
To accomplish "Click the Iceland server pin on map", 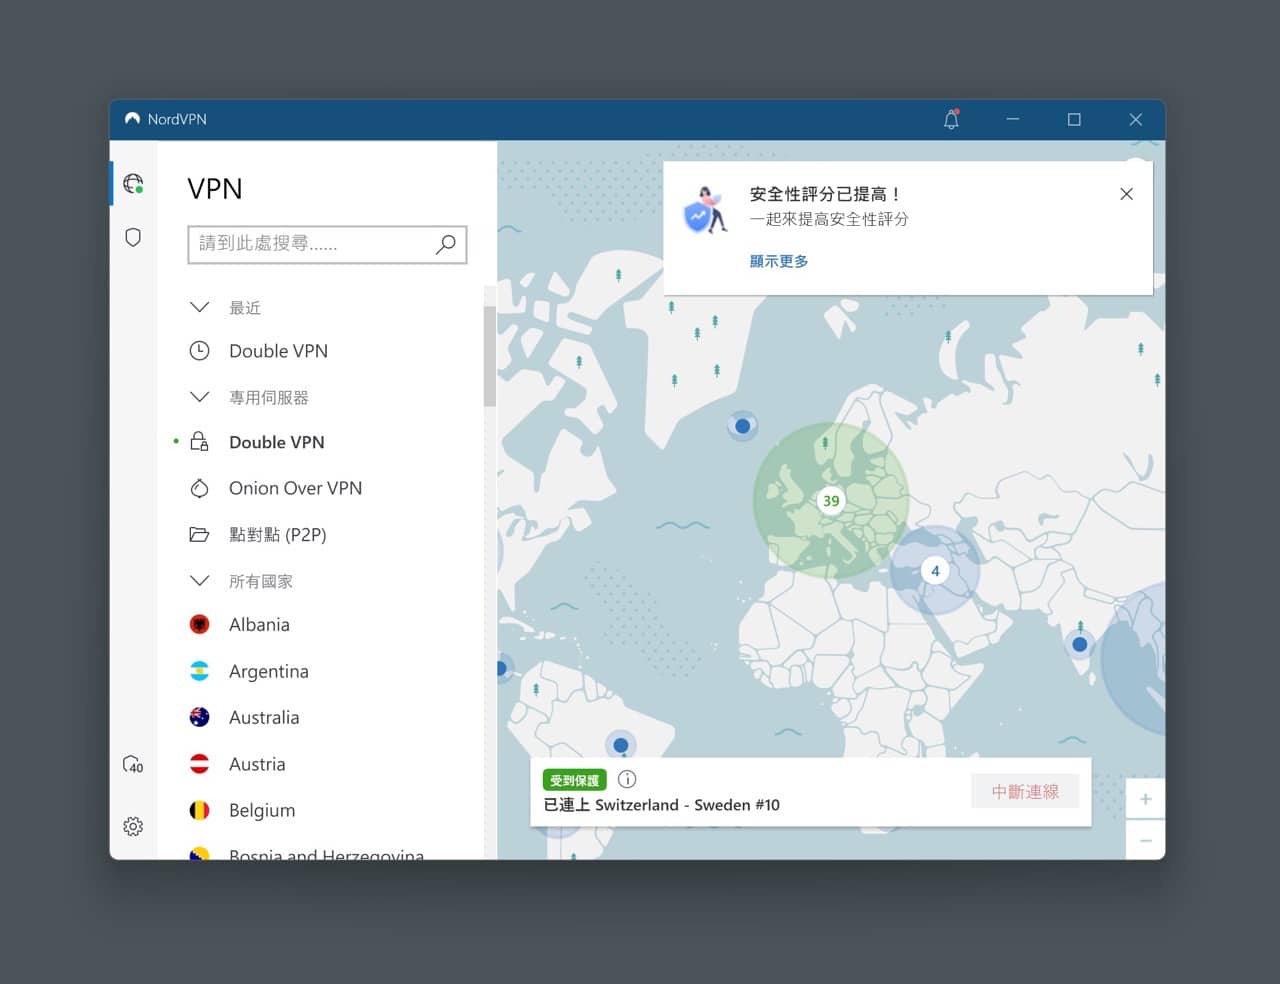I will pos(743,426).
